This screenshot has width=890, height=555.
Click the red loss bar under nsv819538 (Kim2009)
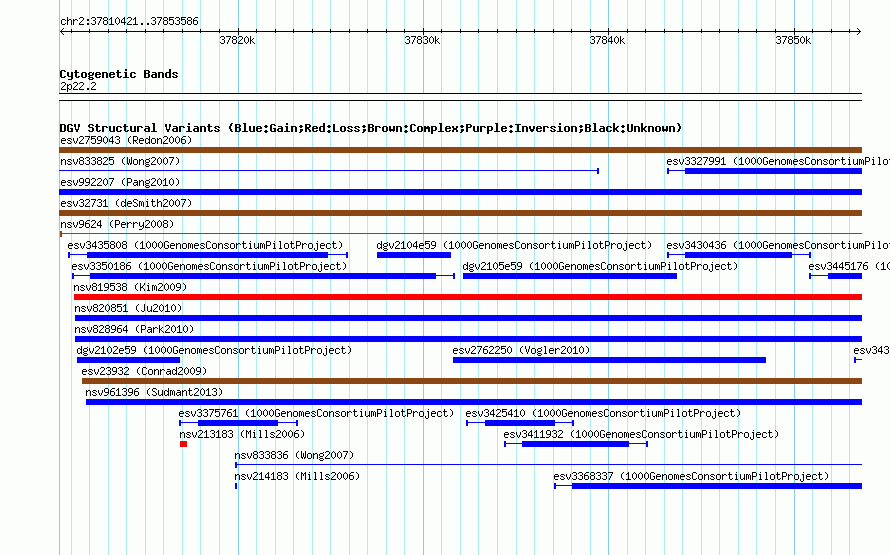[x=468, y=297]
